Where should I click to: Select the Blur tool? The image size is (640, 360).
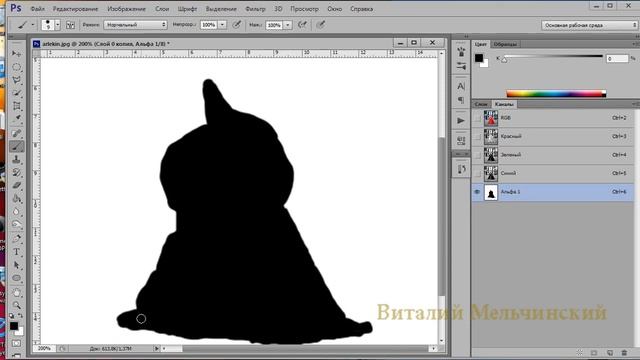16,211
